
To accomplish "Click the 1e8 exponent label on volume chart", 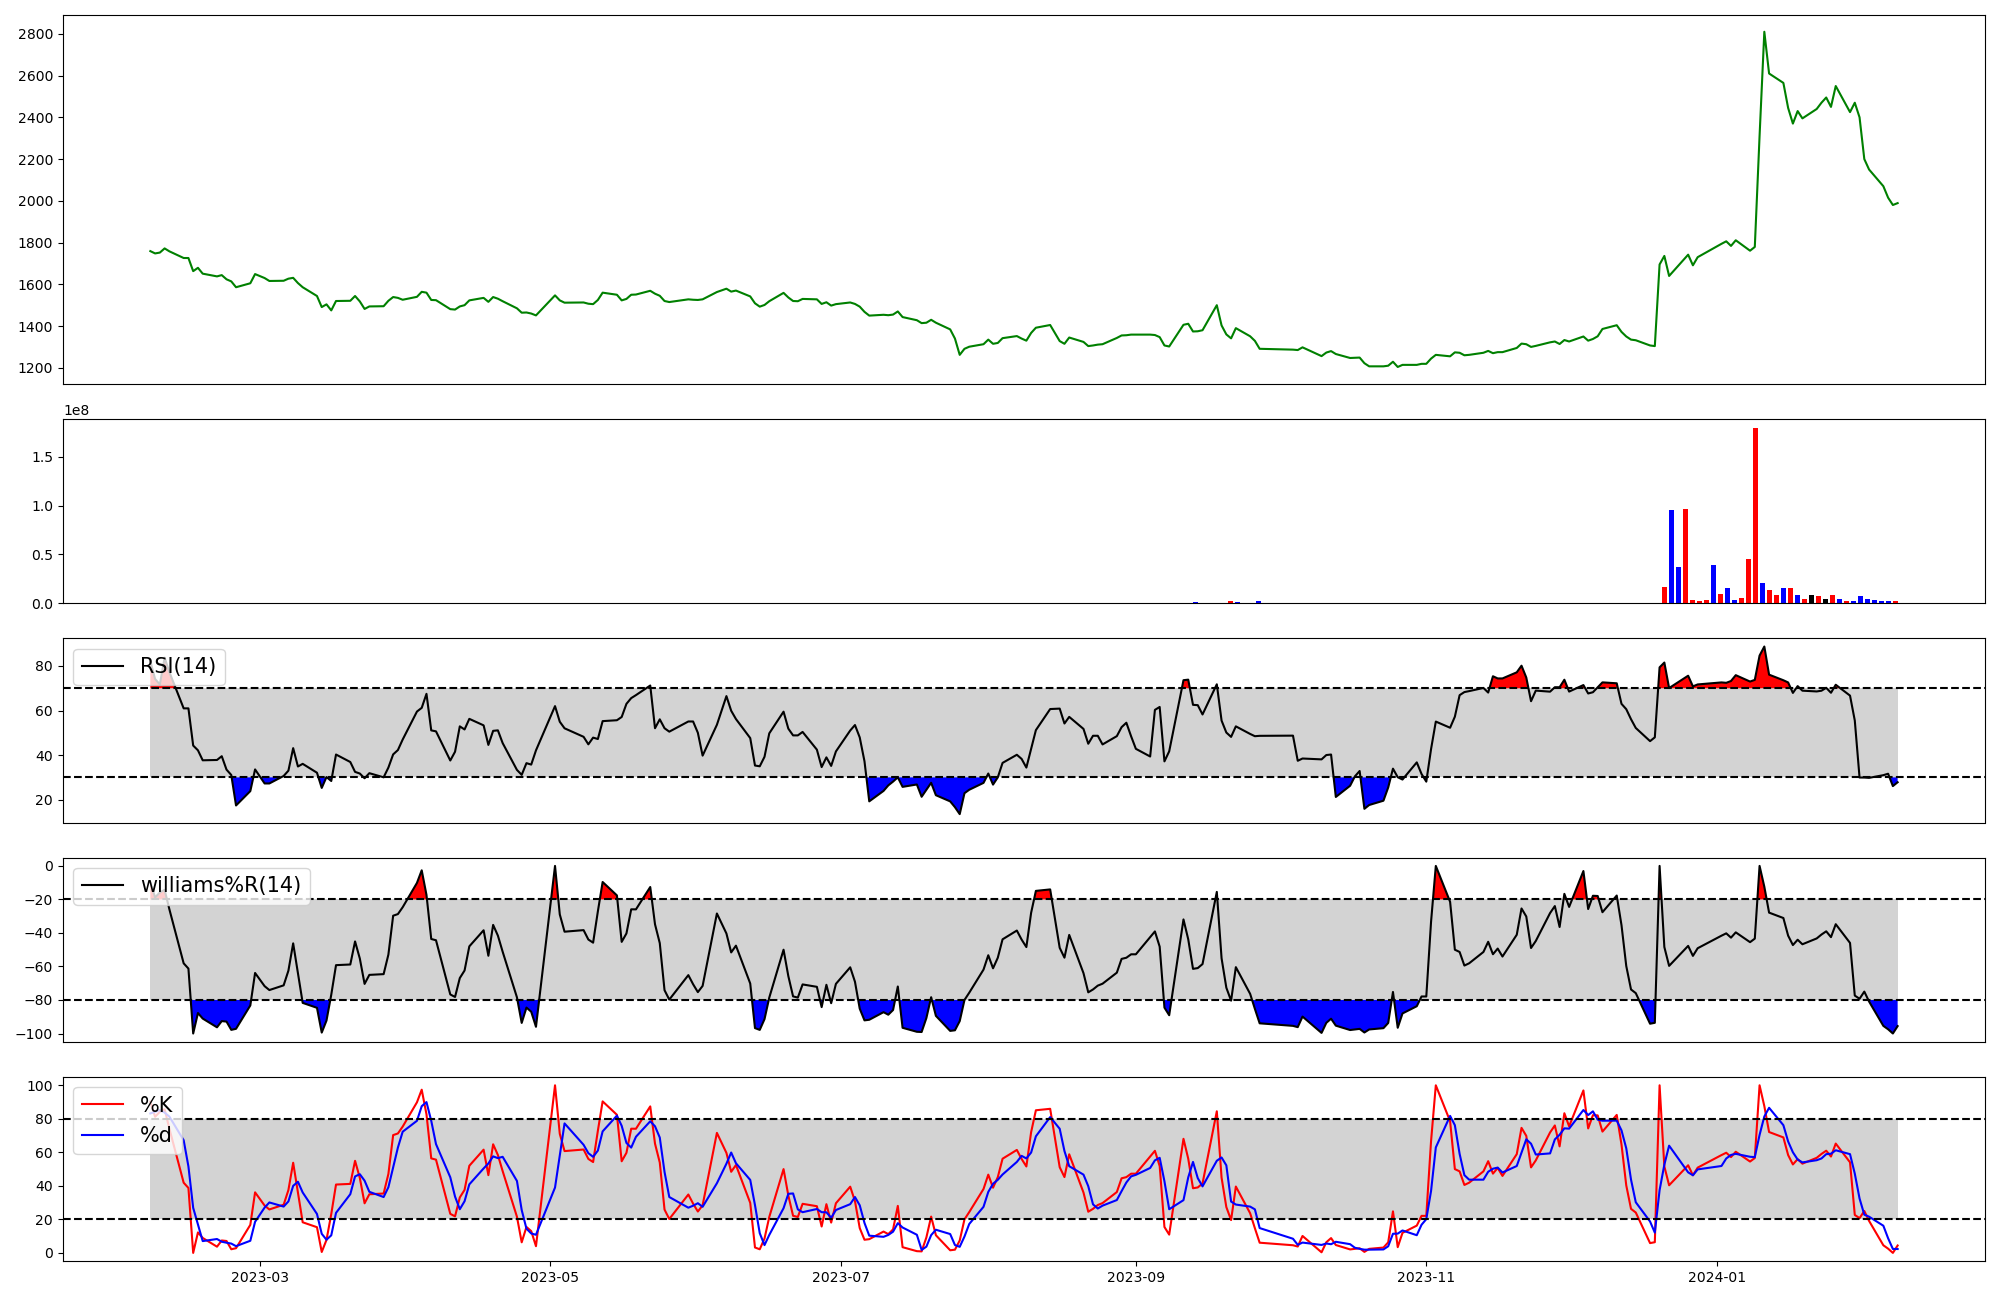I will point(77,411).
